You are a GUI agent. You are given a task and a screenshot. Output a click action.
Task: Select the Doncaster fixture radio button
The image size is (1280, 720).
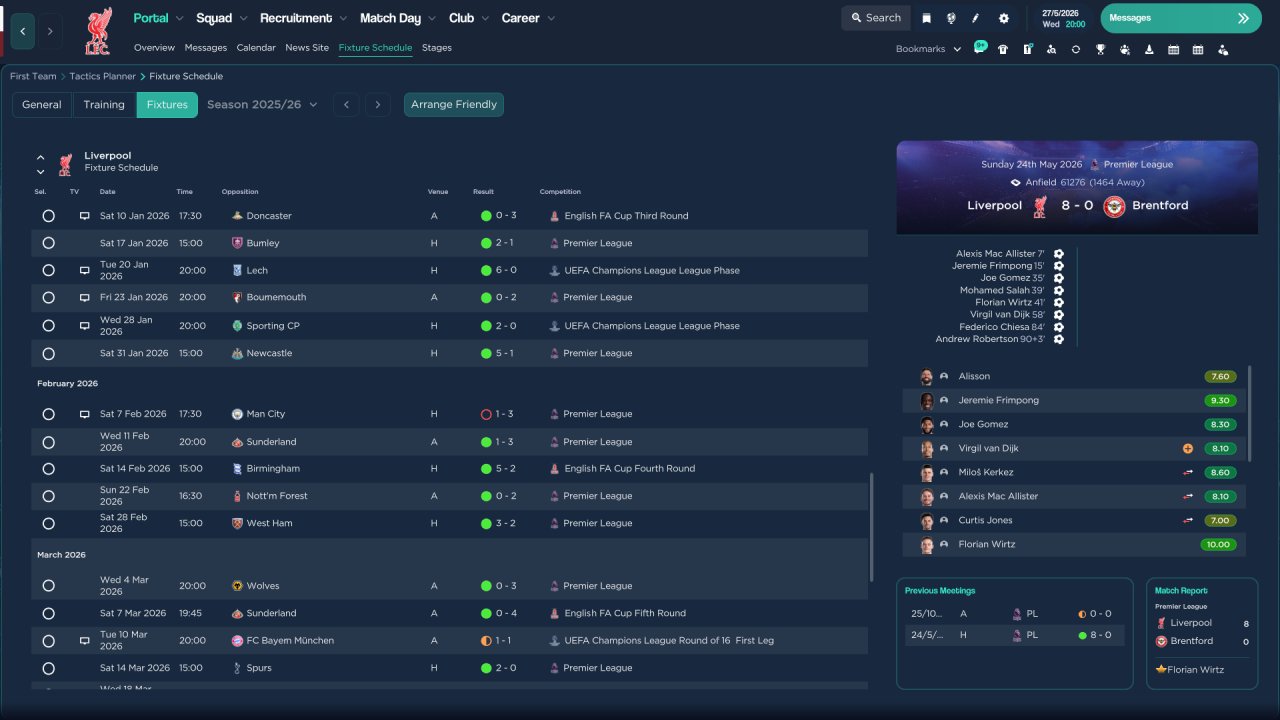click(48, 216)
